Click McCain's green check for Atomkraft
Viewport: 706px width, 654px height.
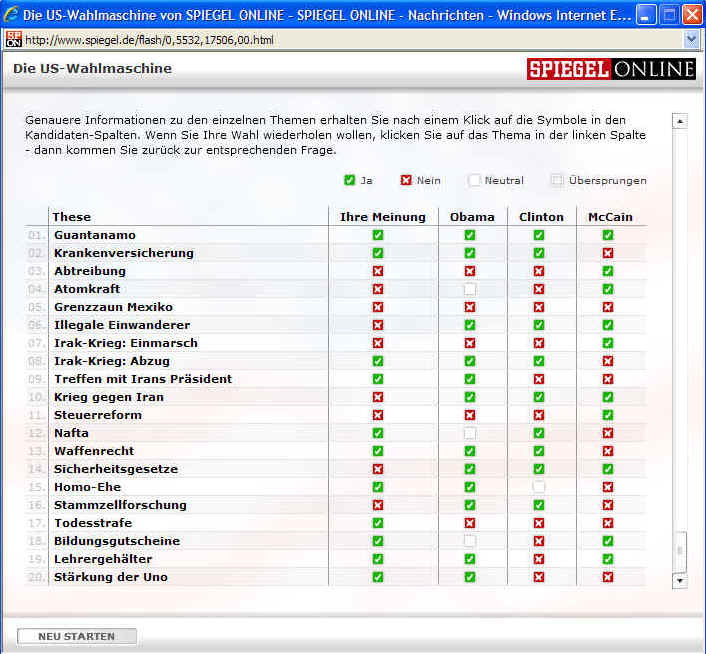tap(608, 289)
